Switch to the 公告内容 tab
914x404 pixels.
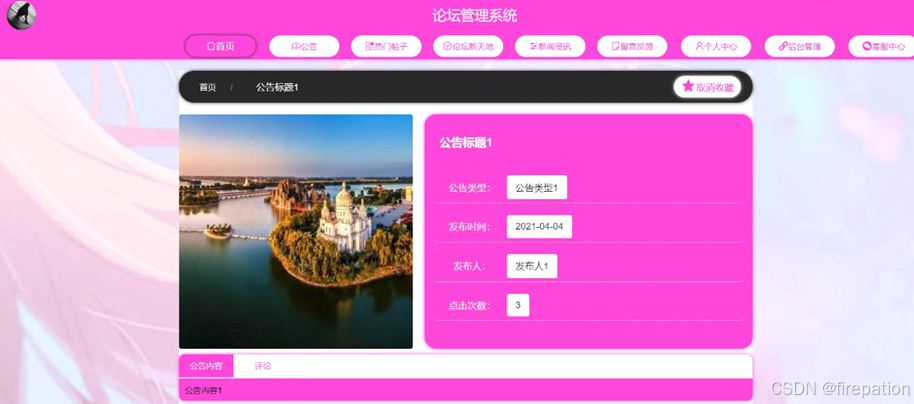coord(206,366)
